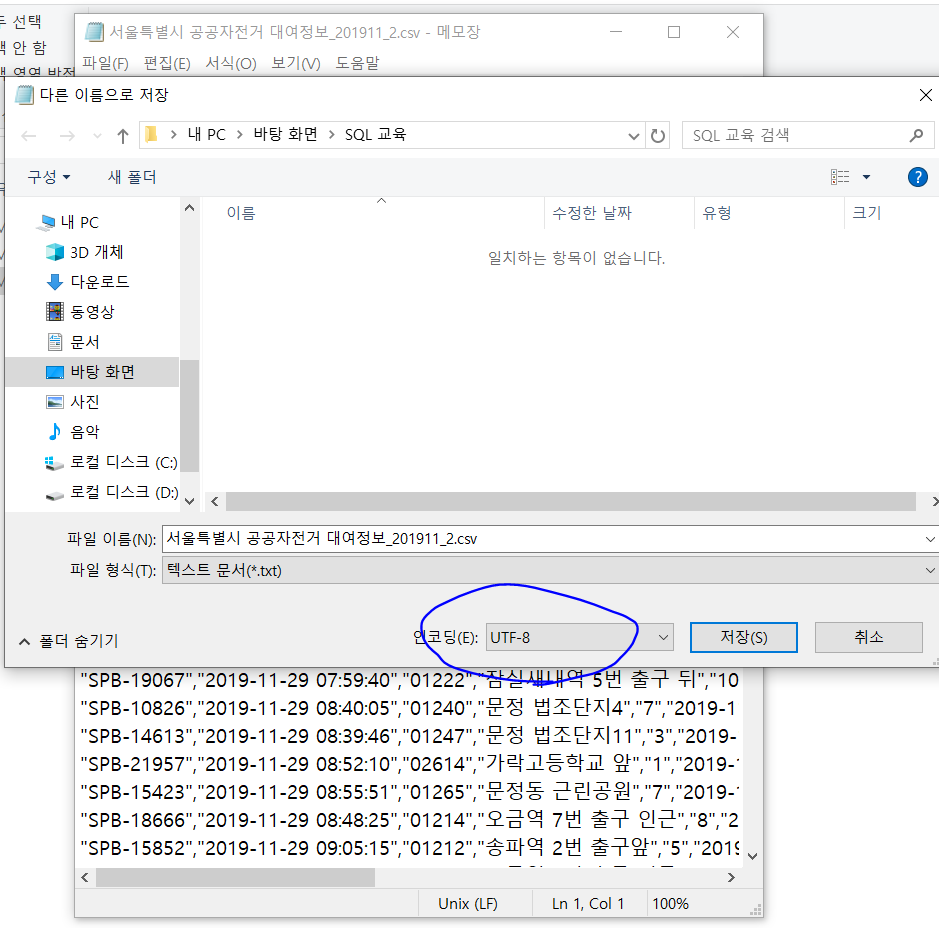Image resolution: width=939 pixels, height=928 pixels.
Task: Click Notepad scroll right arrow
Action: [x=731, y=878]
